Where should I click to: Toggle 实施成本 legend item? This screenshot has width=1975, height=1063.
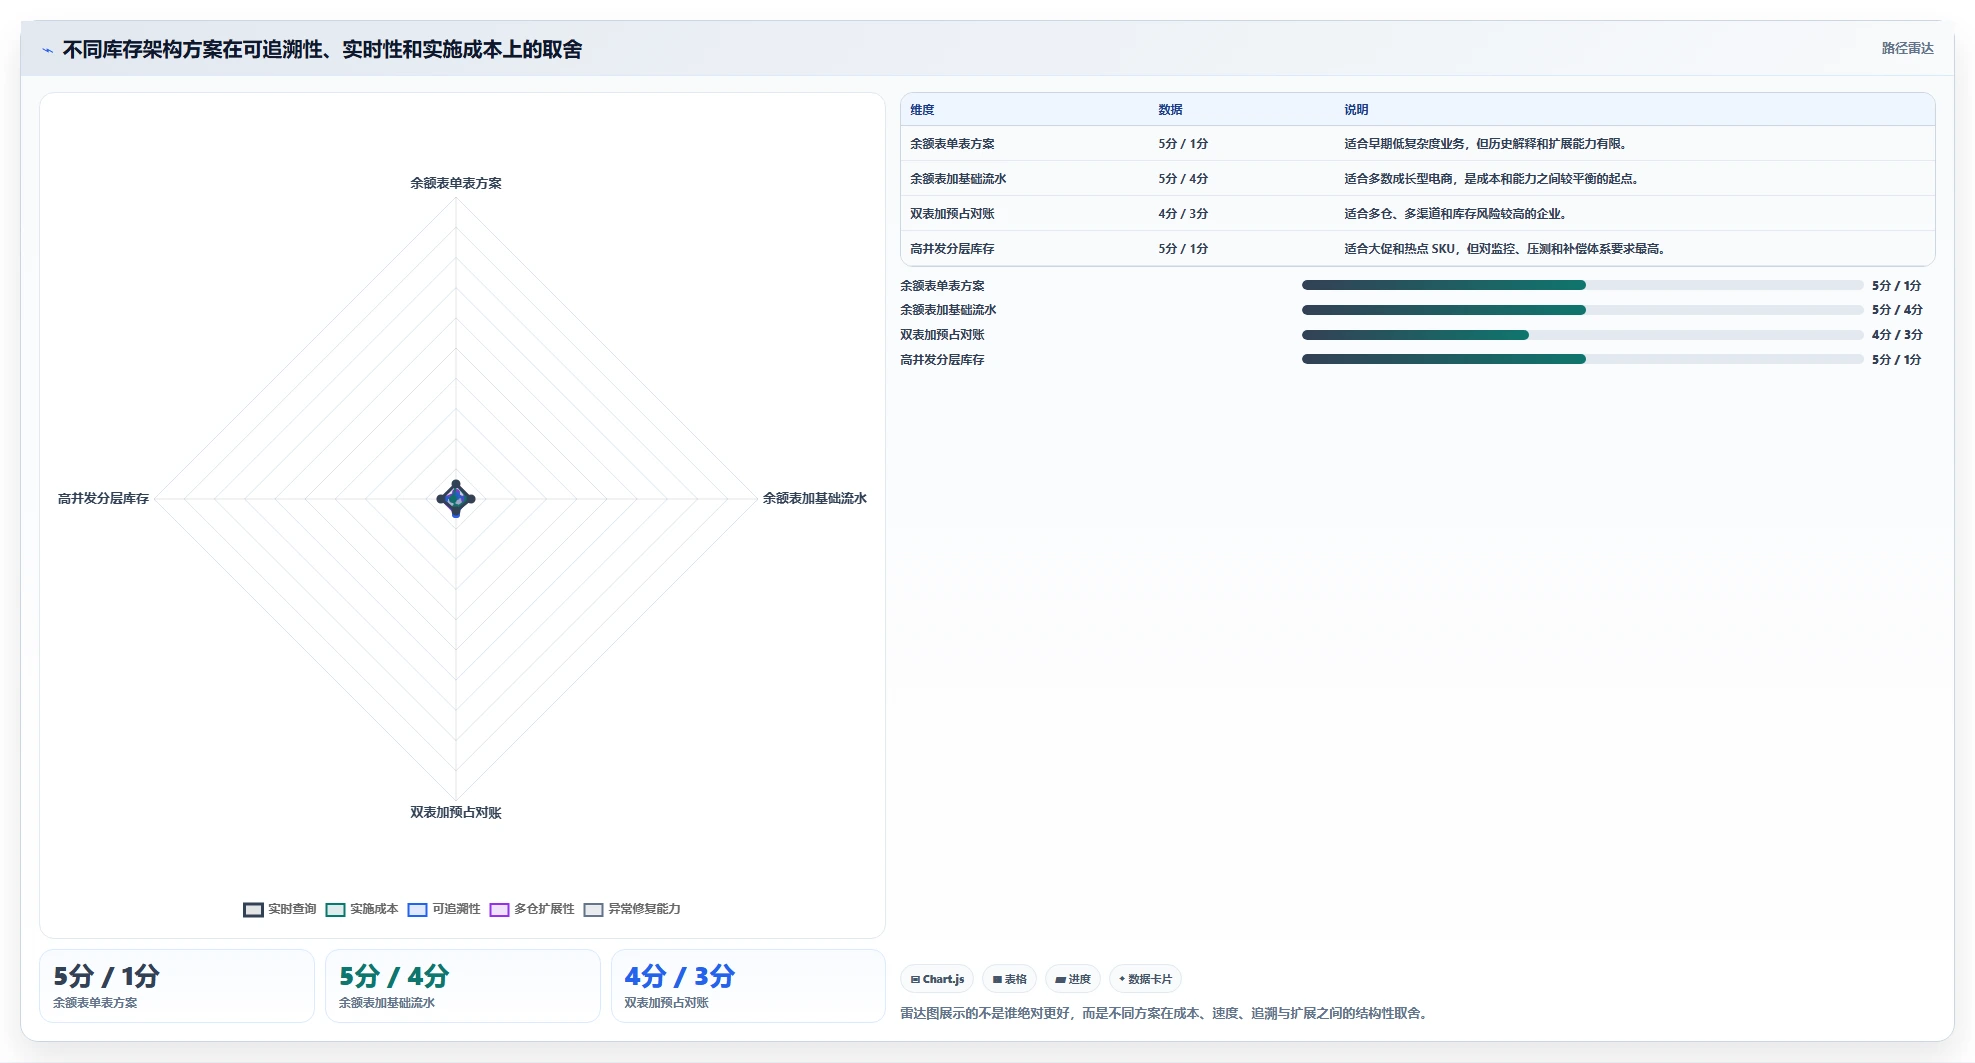pos(362,909)
